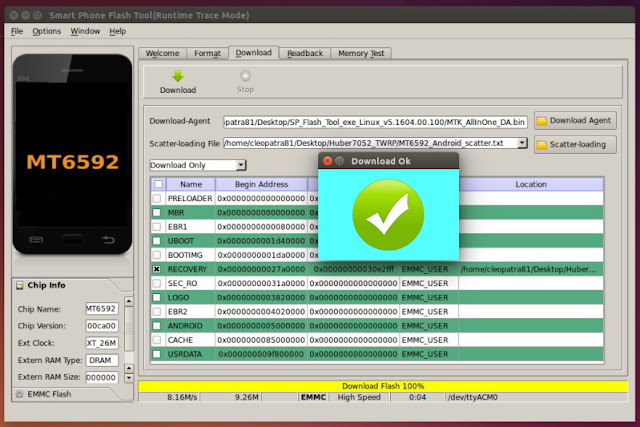Click the green Download arrow icon
The width and height of the screenshot is (640, 427).
[178, 76]
